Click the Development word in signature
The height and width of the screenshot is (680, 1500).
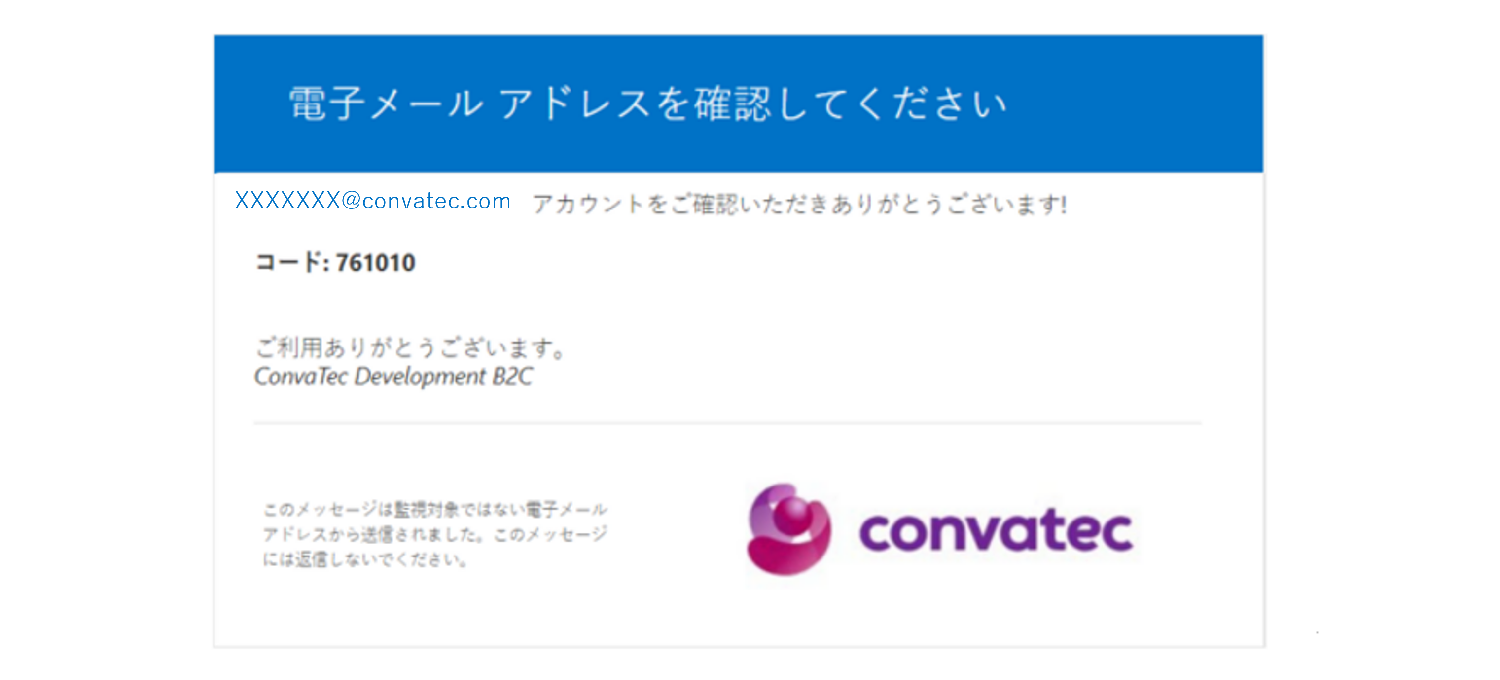(x=418, y=378)
